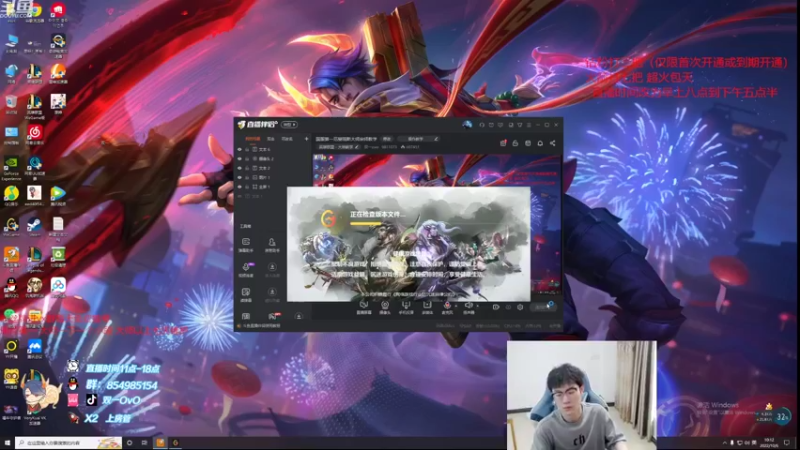Viewport: 800px width, 450px height.
Task: Click the share icon in stream header
Action: pos(553,143)
